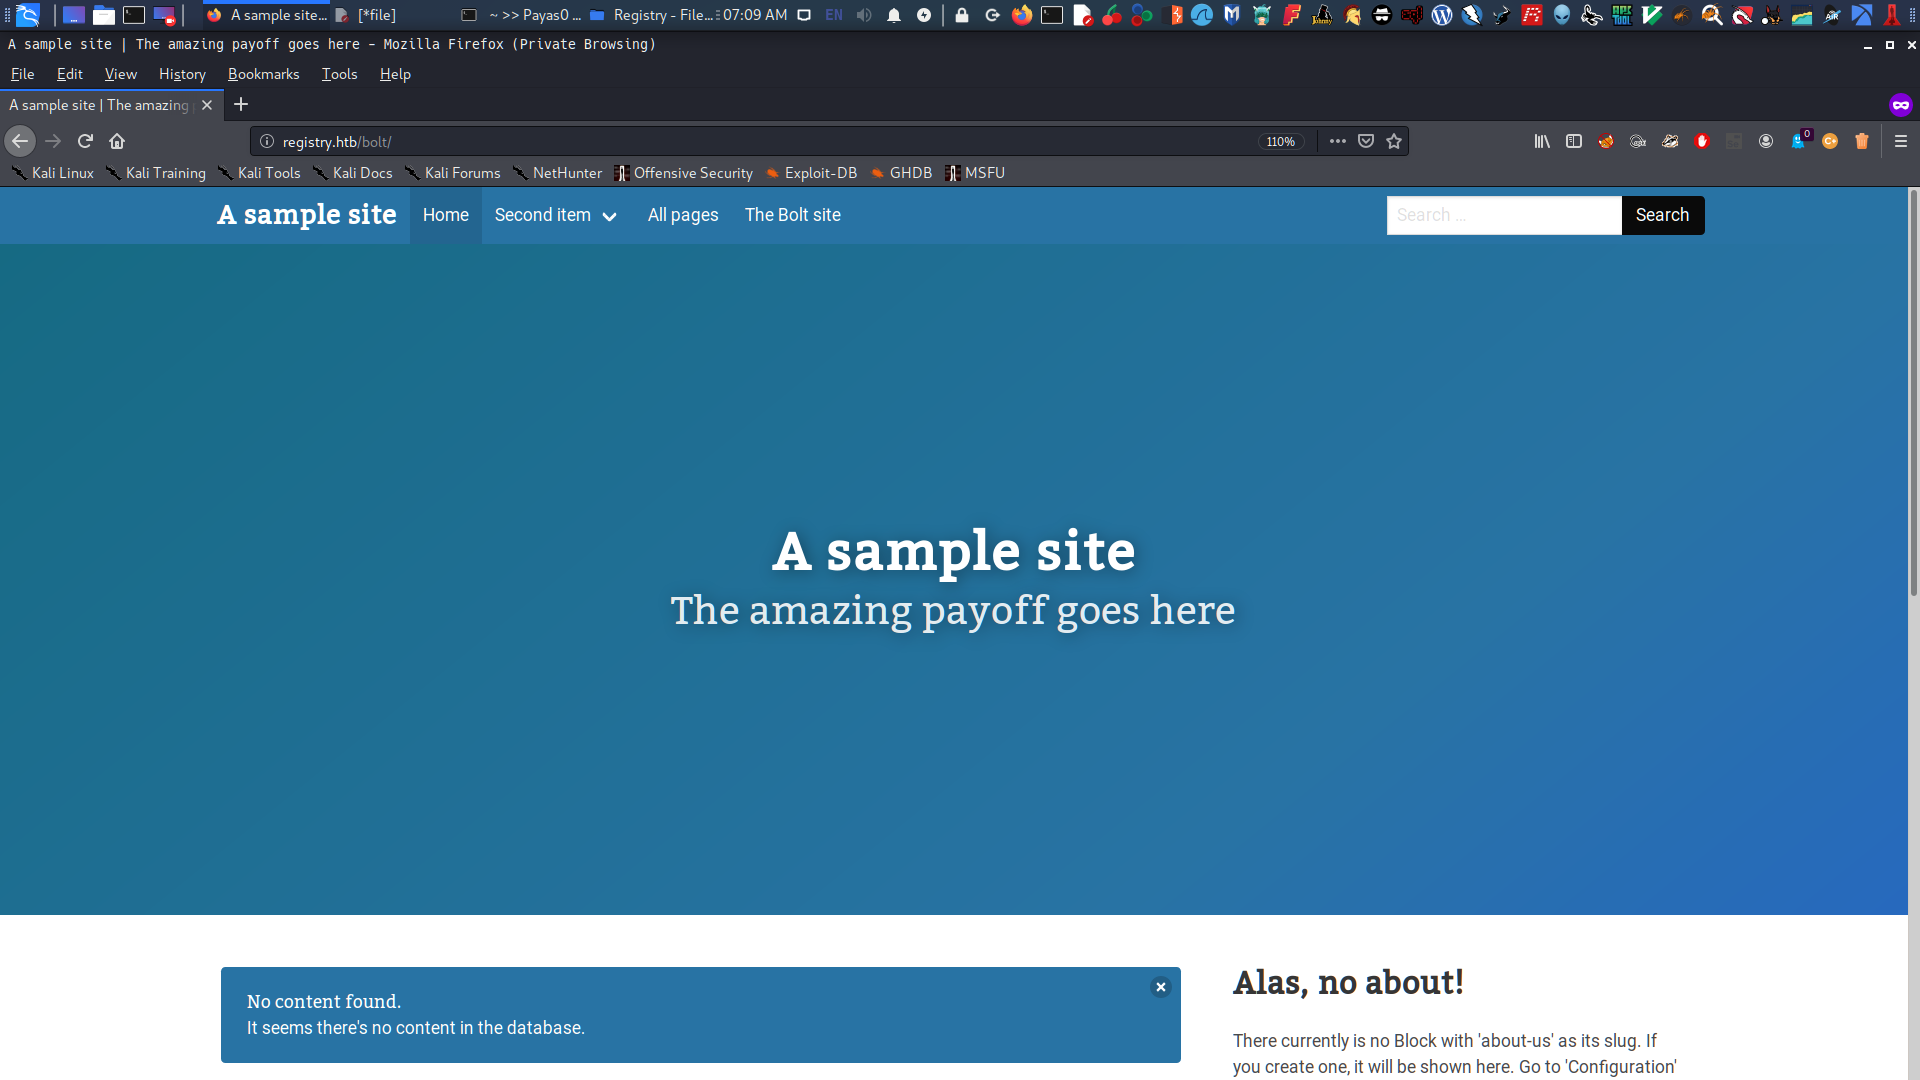Click the Firefox bookmark star icon
Screen dimensions: 1920x1080
pyautogui.click(x=1394, y=141)
